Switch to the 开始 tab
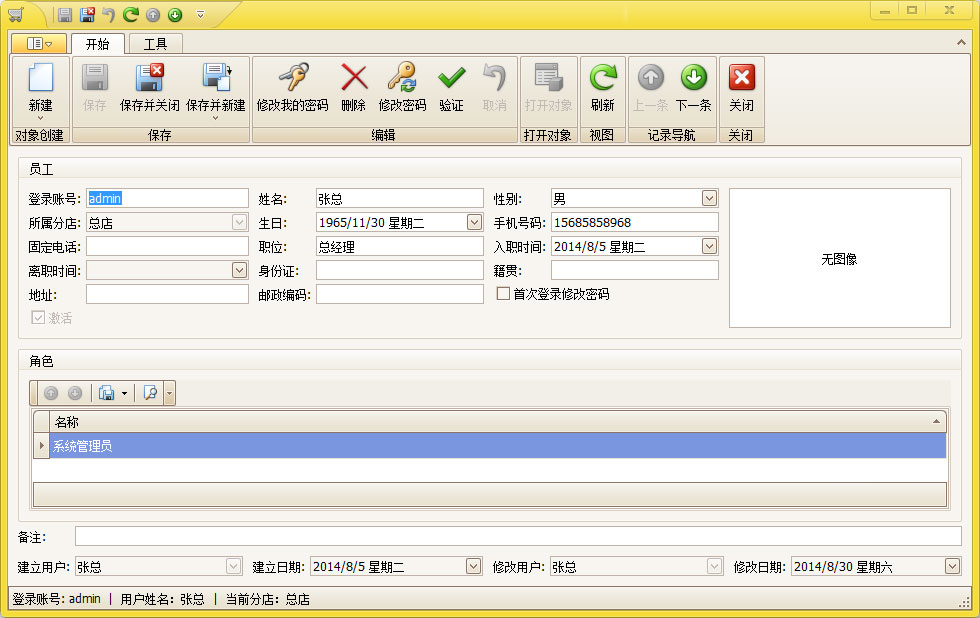 coord(98,44)
